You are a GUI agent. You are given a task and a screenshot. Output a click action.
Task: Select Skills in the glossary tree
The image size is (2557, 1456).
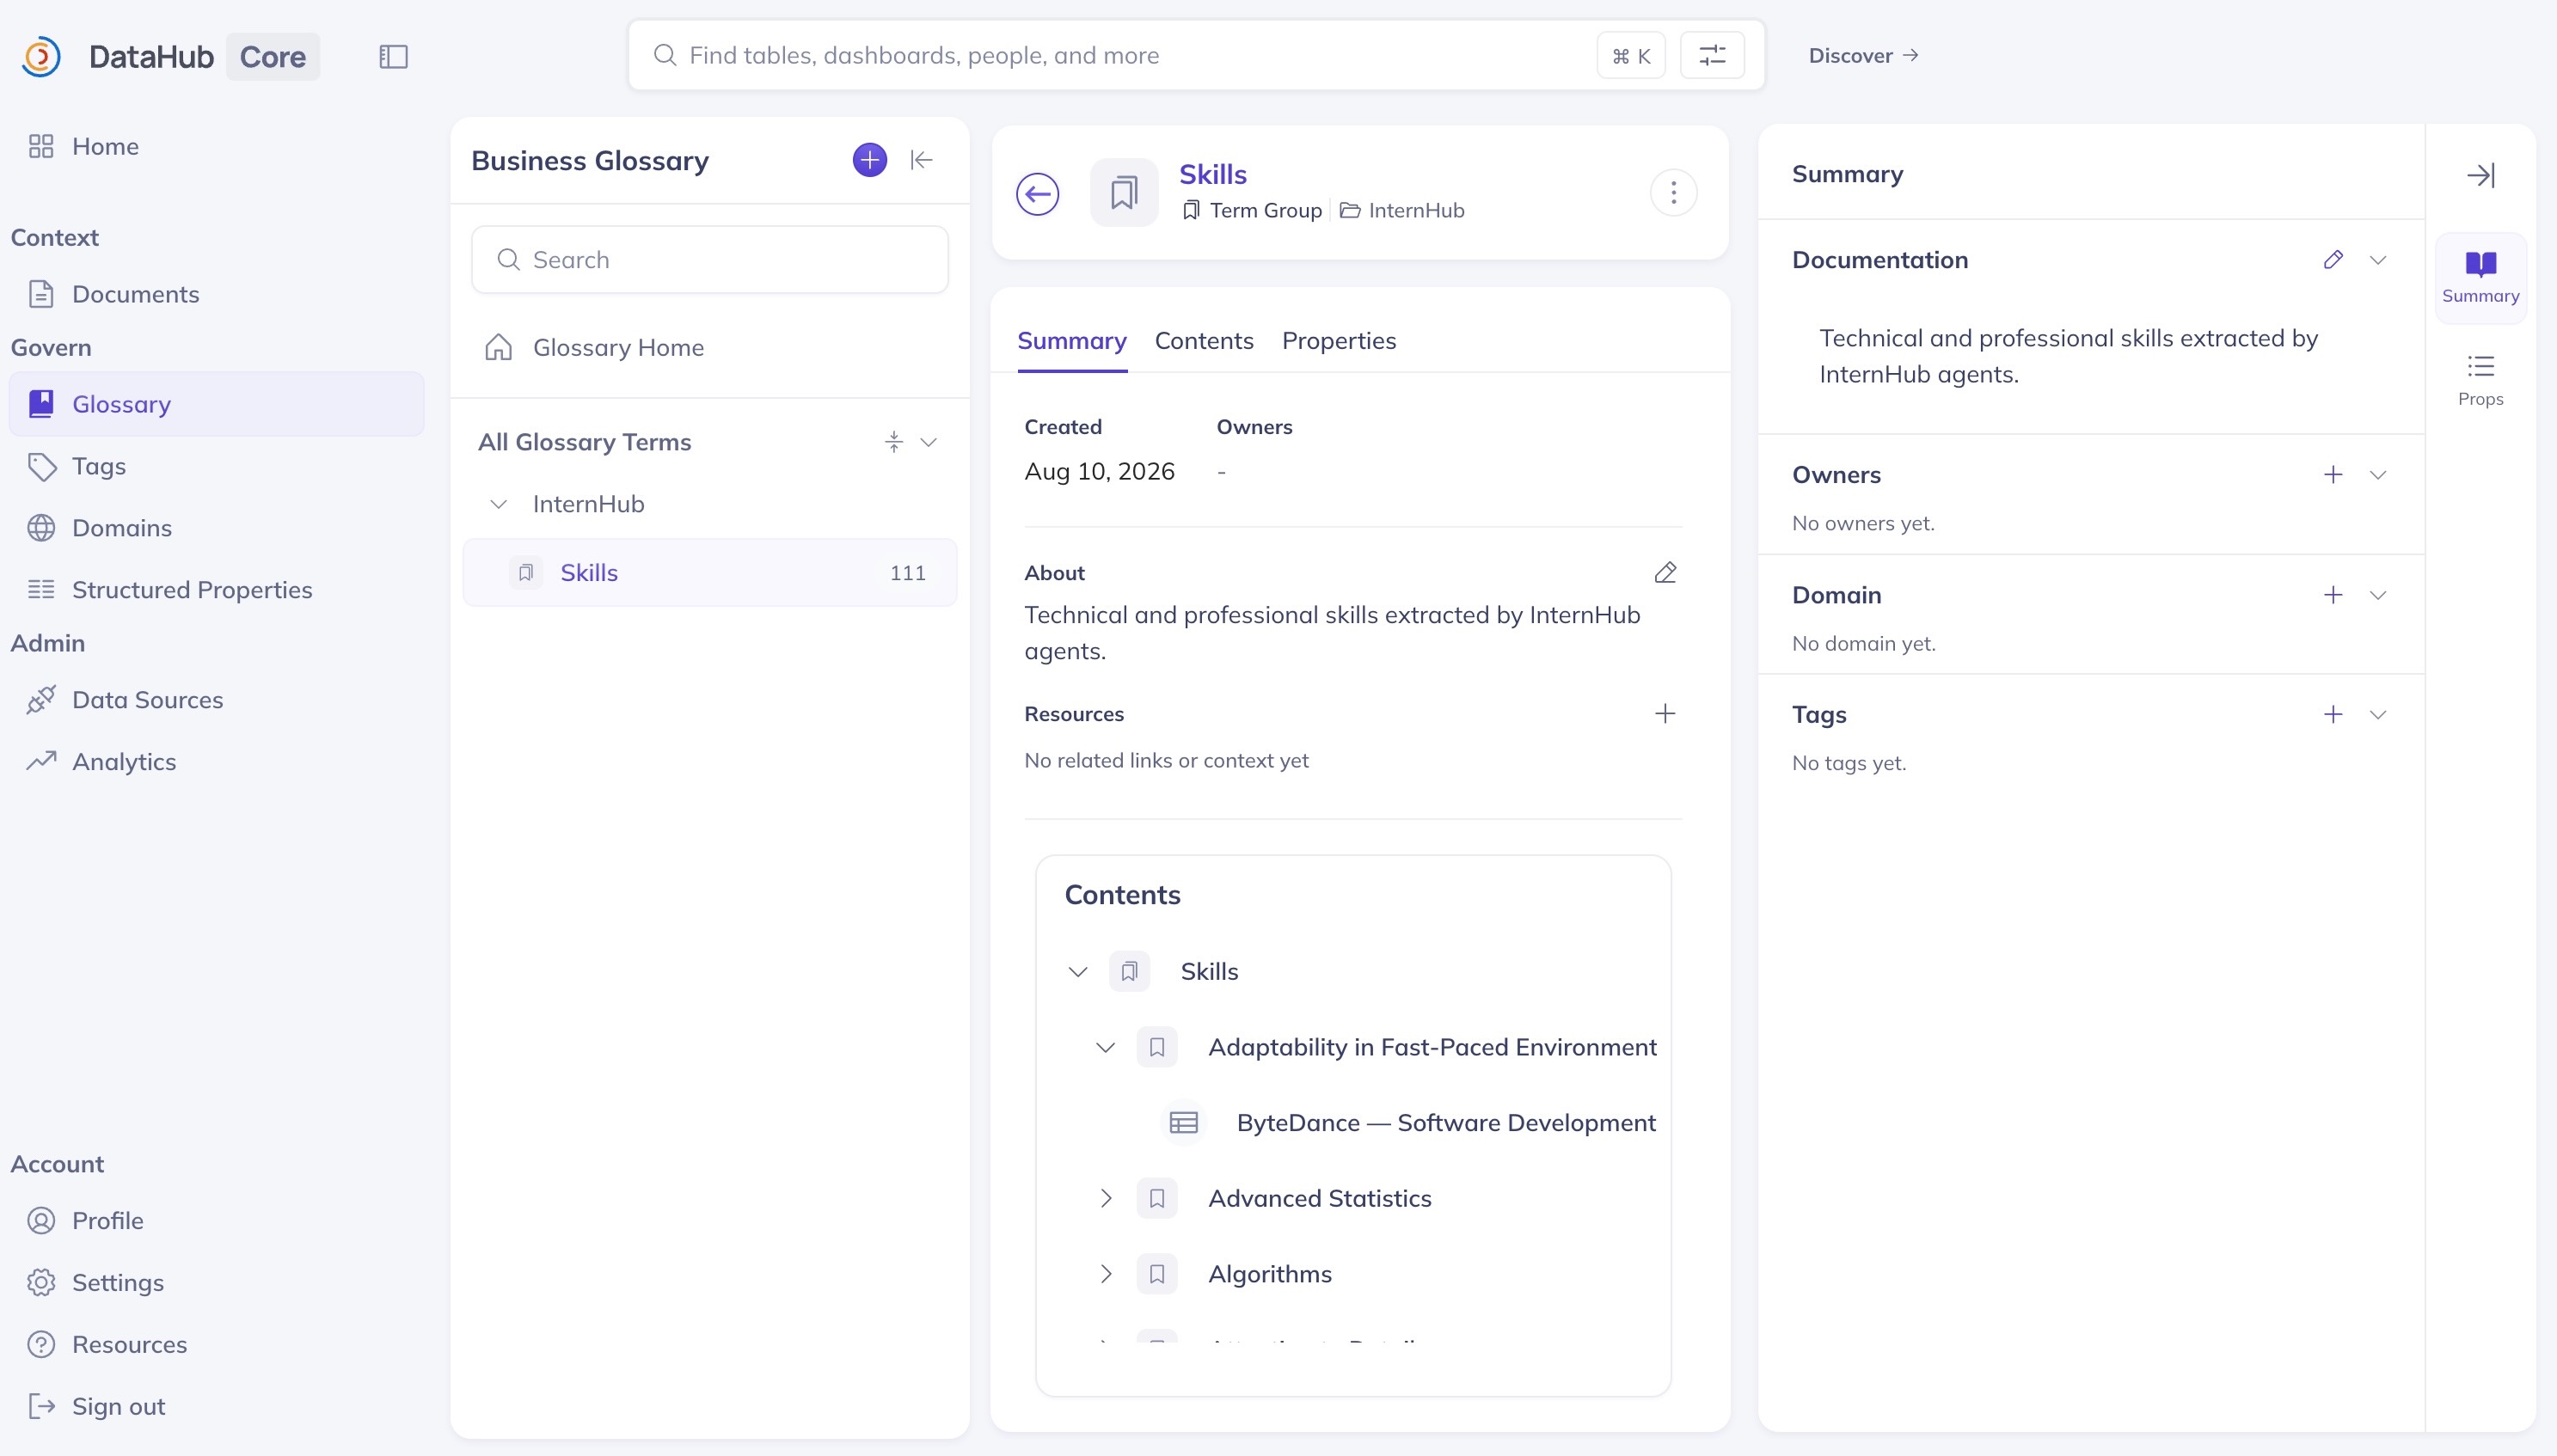710,573
